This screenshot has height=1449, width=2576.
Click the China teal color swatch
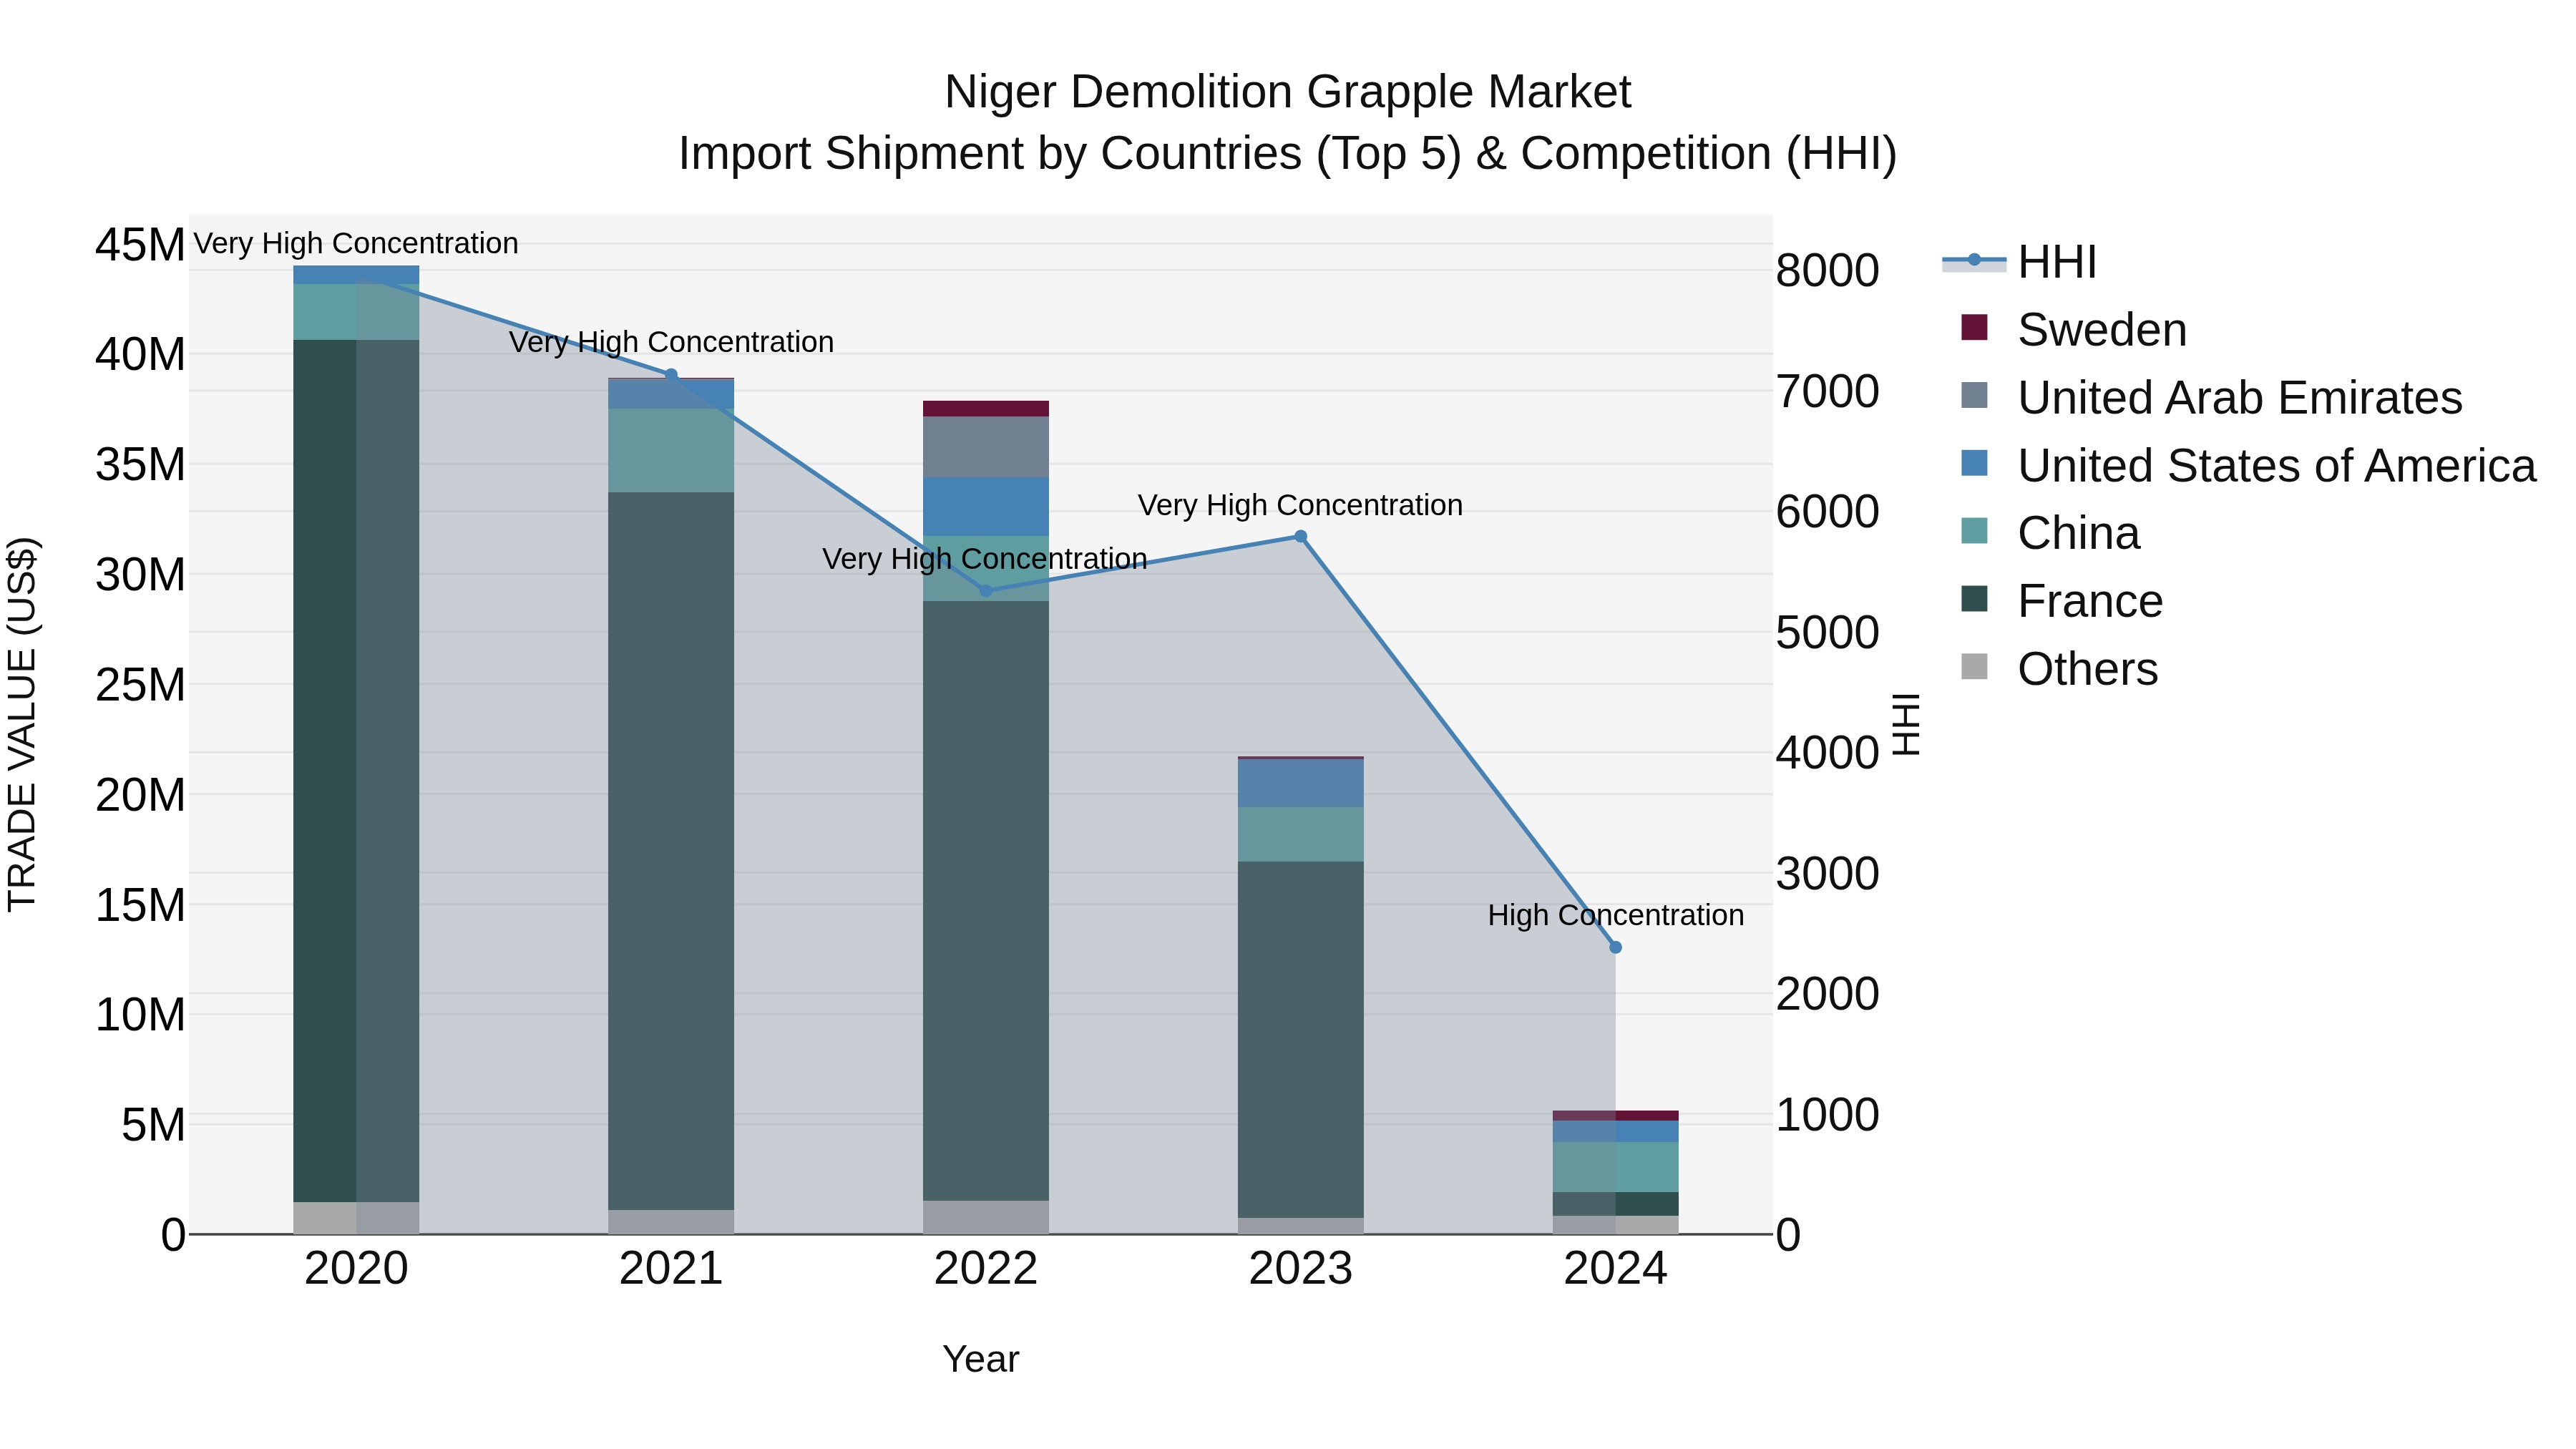tap(1974, 531)
